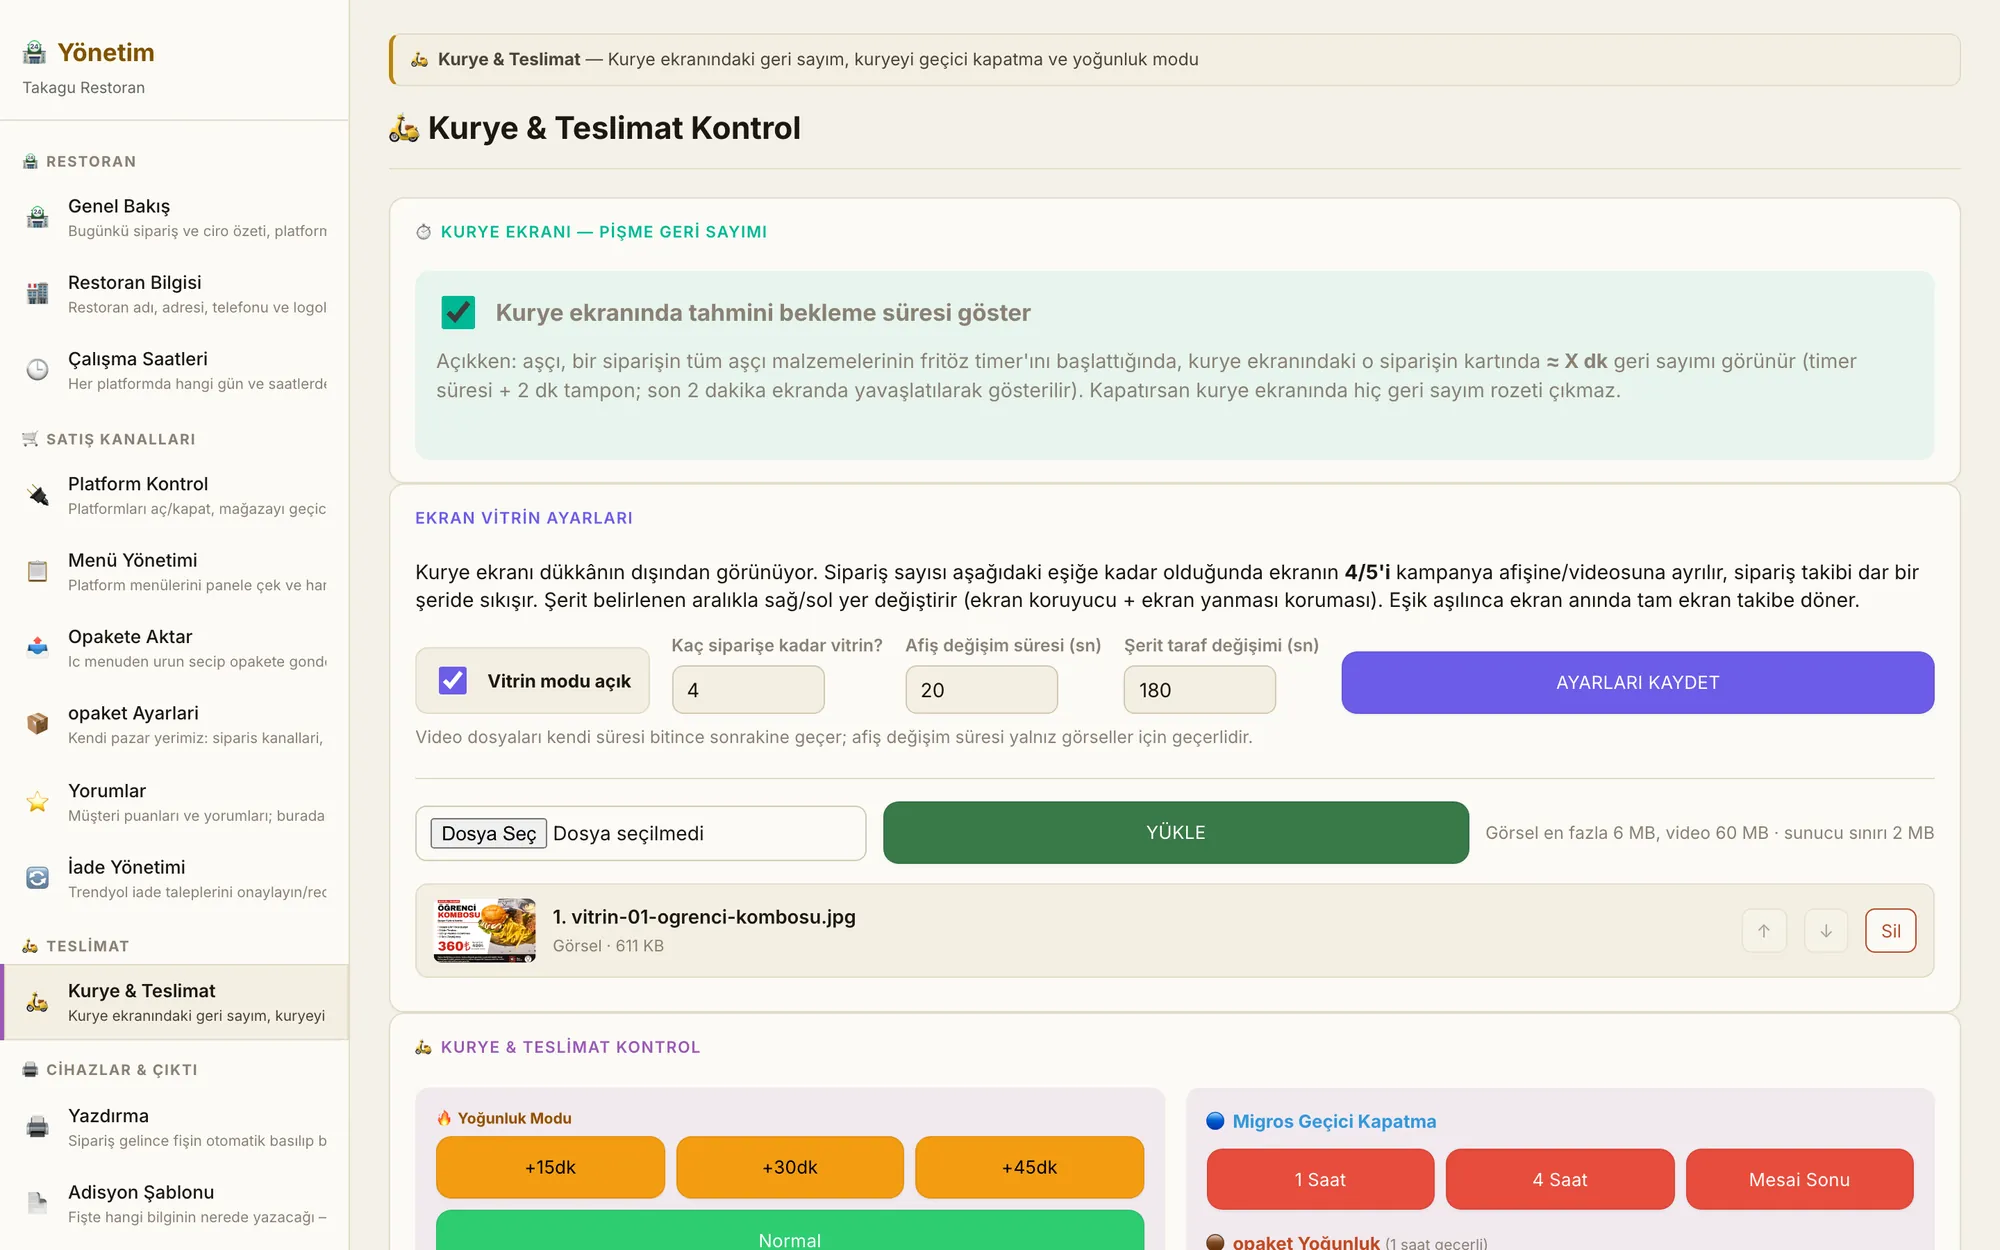This screenshot has height=1250, width=2000.
Task: Set Yoğunluk Modu to +15dk
Action: point(550,1167)
